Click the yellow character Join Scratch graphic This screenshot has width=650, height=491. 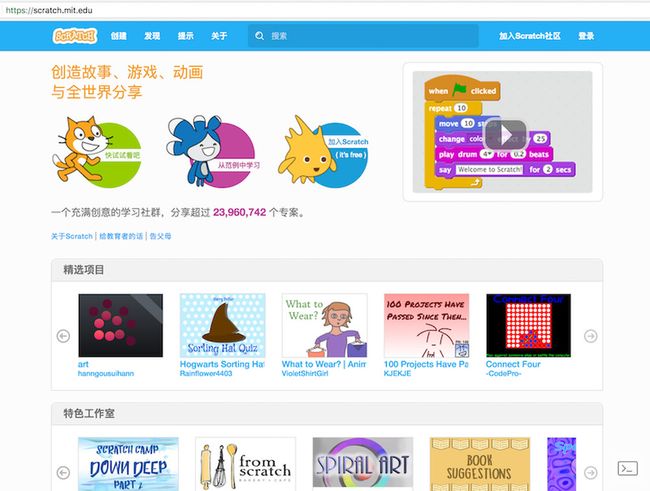[323, 152]
